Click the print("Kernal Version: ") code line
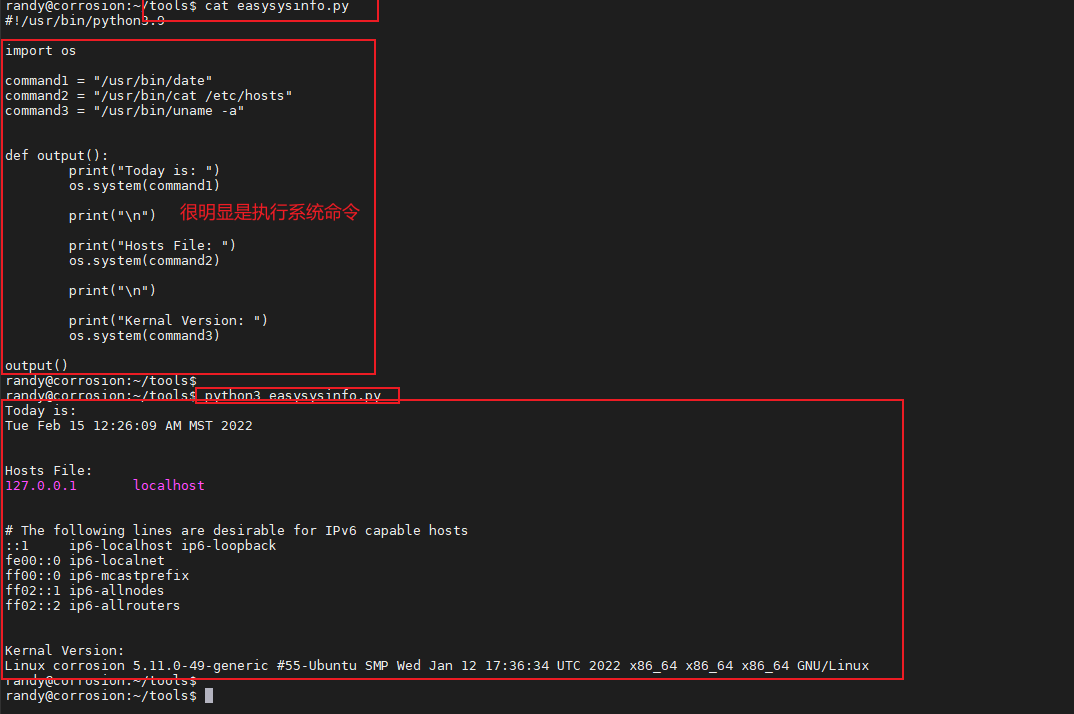Viewport: 1074px width, 714px height. [168, 321]
